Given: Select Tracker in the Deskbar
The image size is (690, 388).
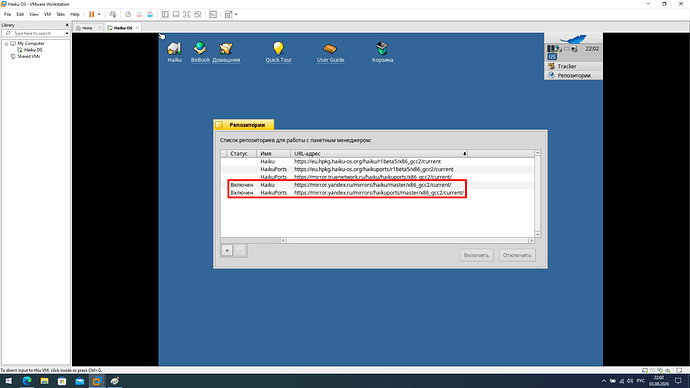Looking at the screenshot, I should (x=573, y=66).
